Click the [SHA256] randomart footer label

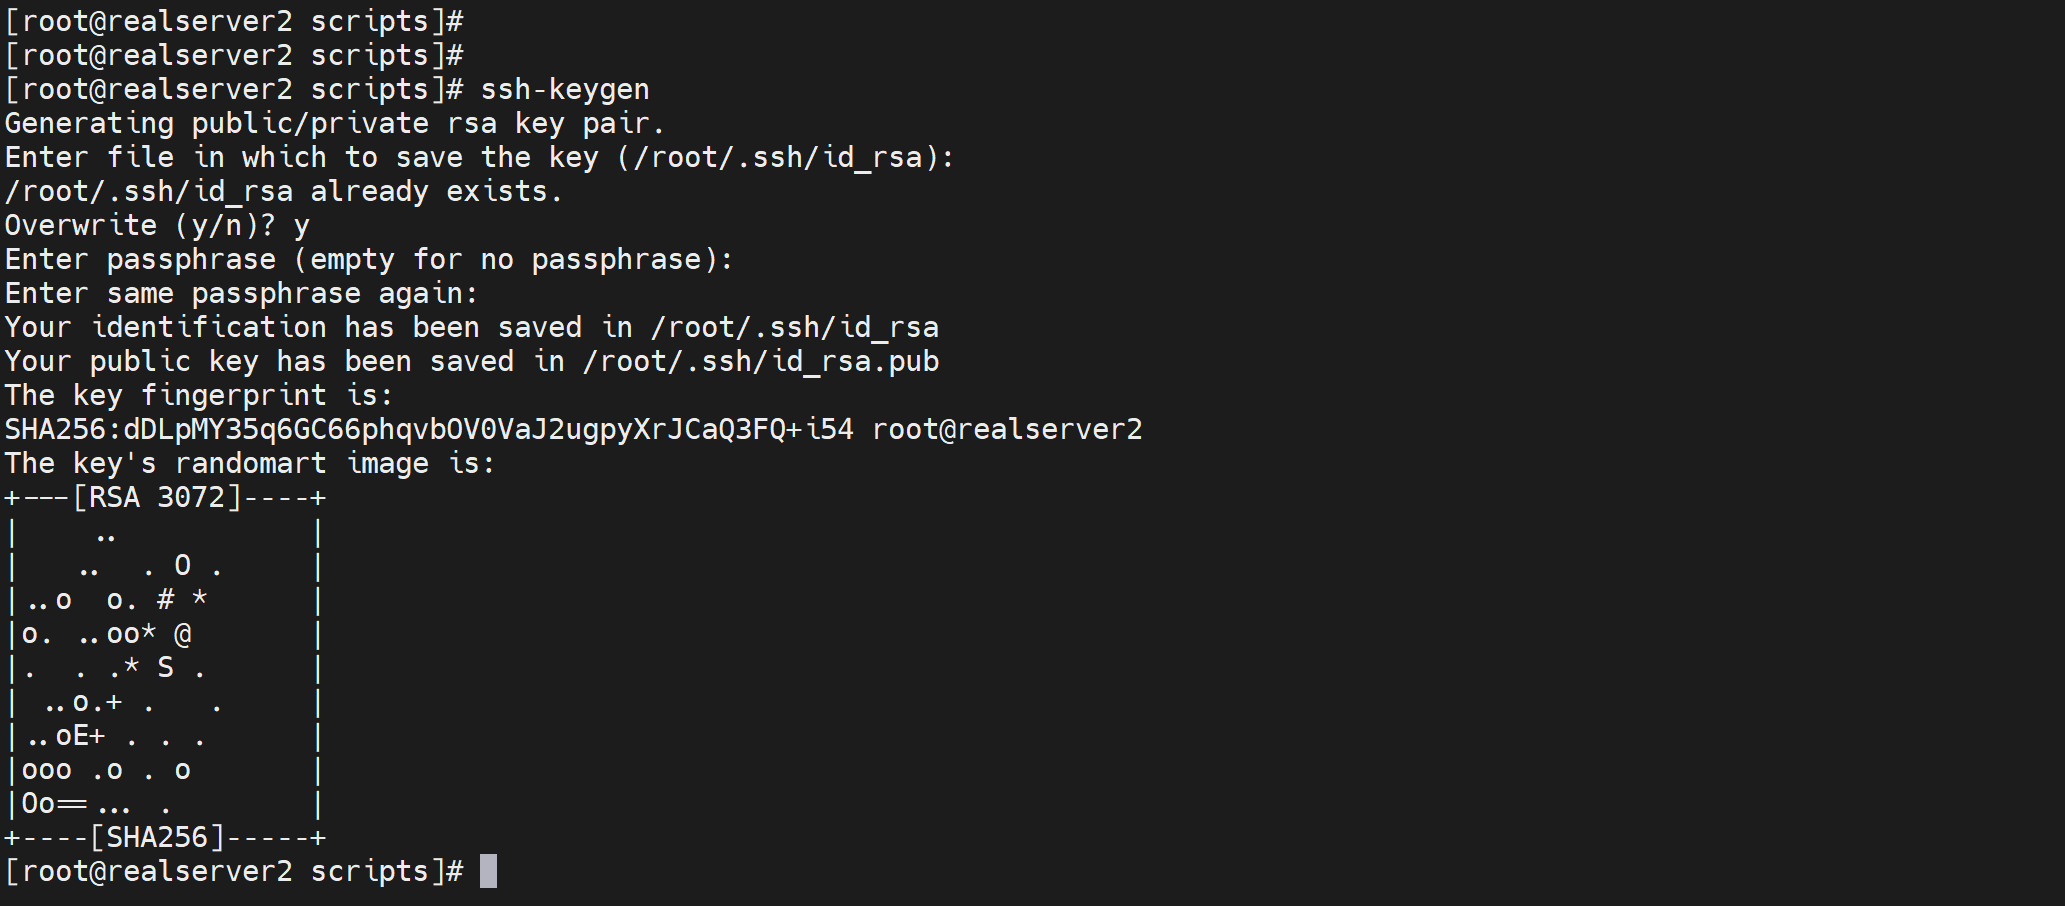157,837
